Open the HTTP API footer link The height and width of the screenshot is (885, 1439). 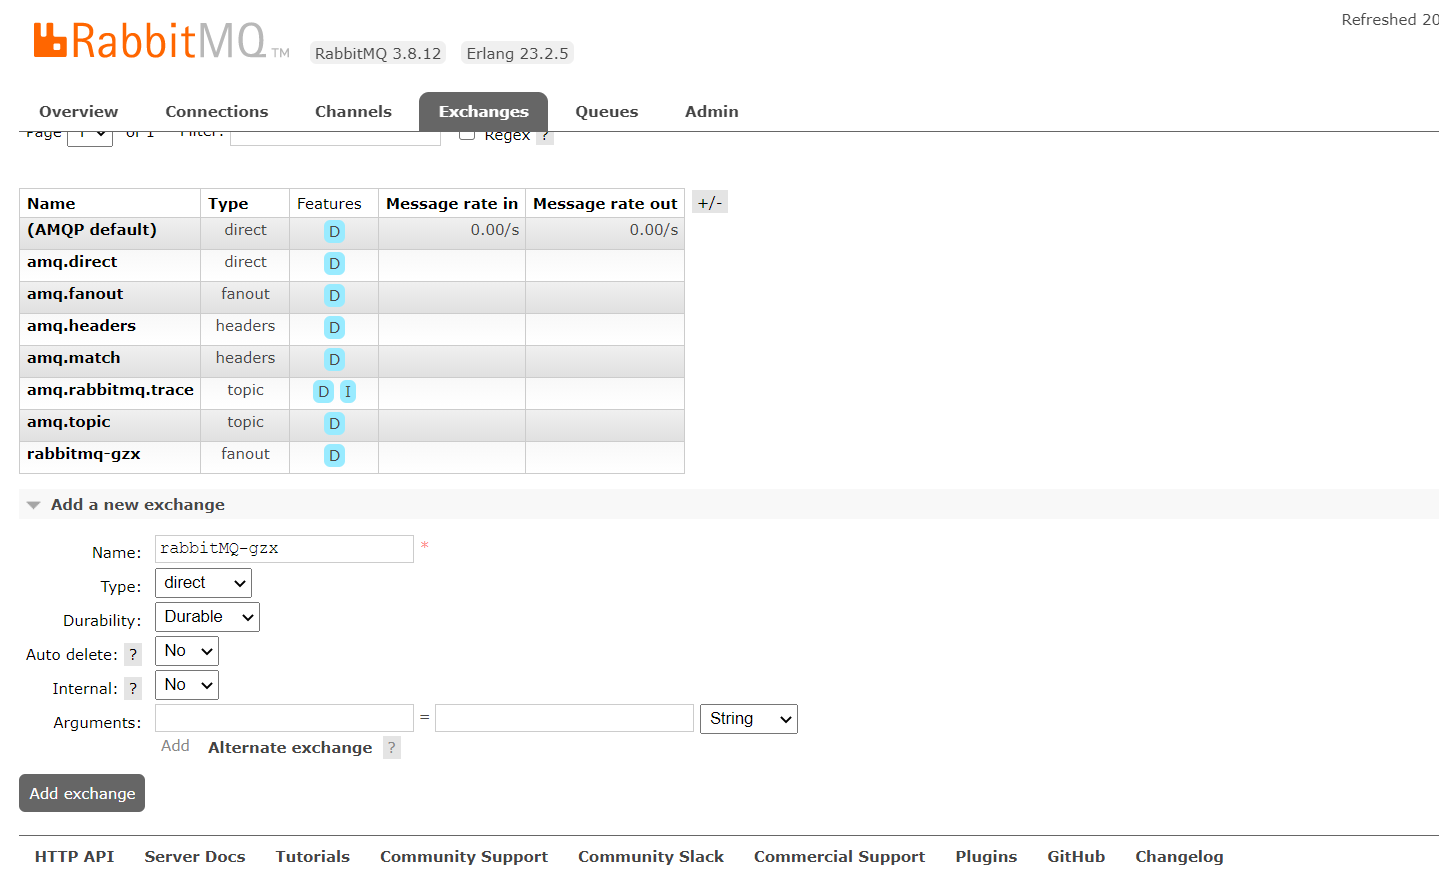pos(74,857)
